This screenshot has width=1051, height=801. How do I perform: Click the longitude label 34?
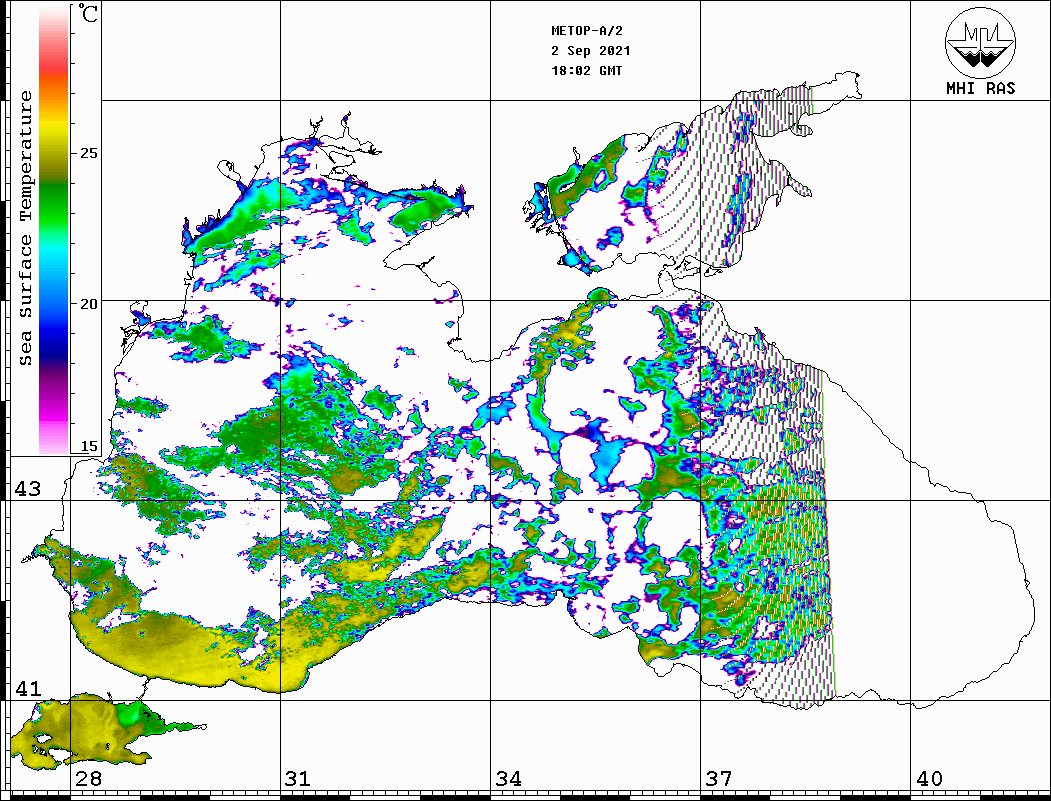pyautogui.click(x=509, y=778)
